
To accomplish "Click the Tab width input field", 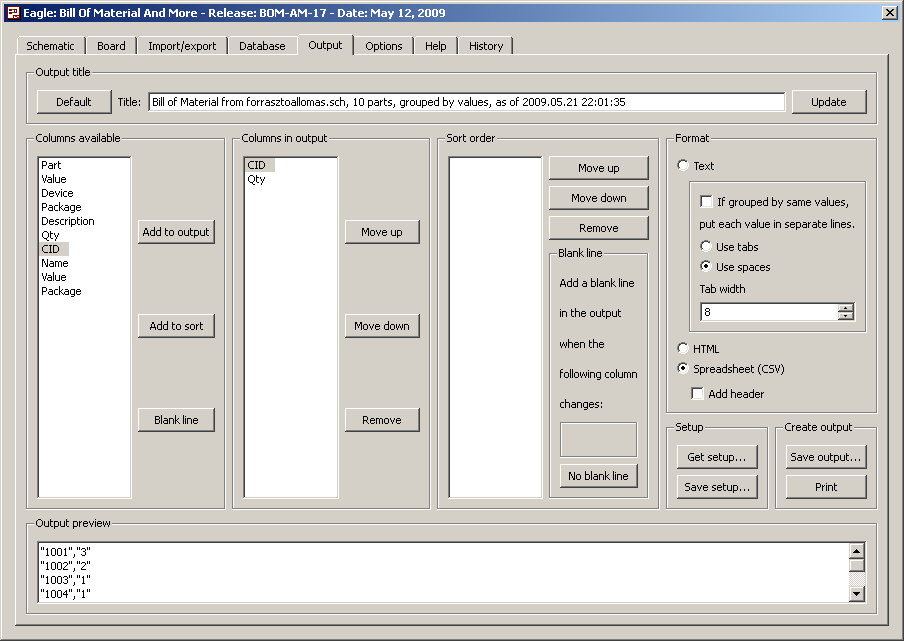I will [x=769, y=312].
